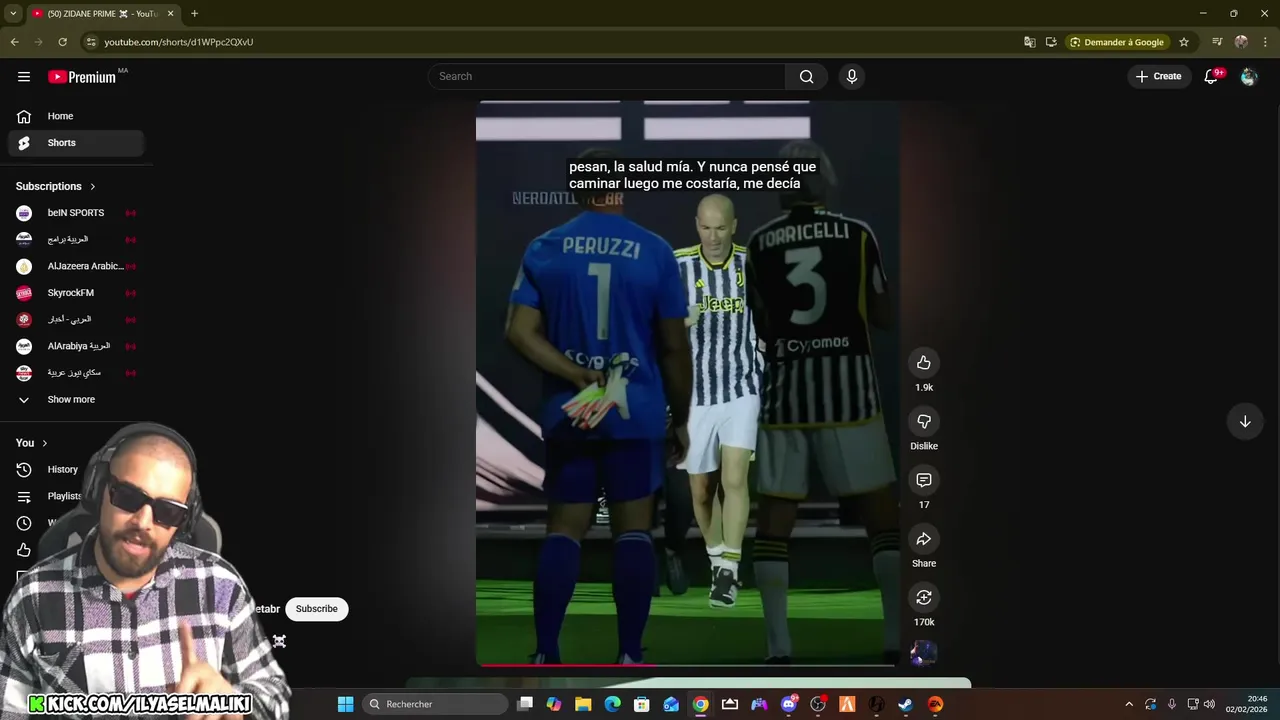Screen dimensions: 1280x720
Task: Focus the YouTube Search field
Action: pos(607,77)
